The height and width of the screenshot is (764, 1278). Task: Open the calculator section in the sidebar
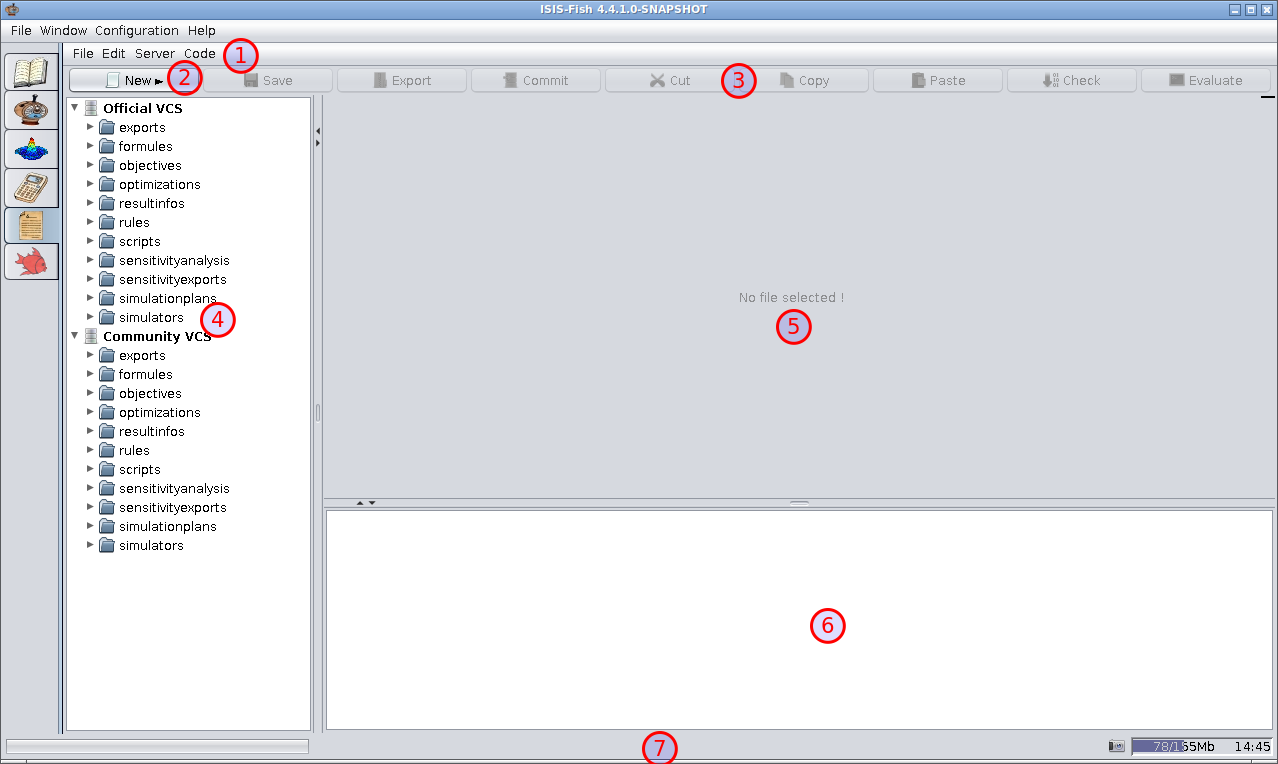click(x=31, y=187)
